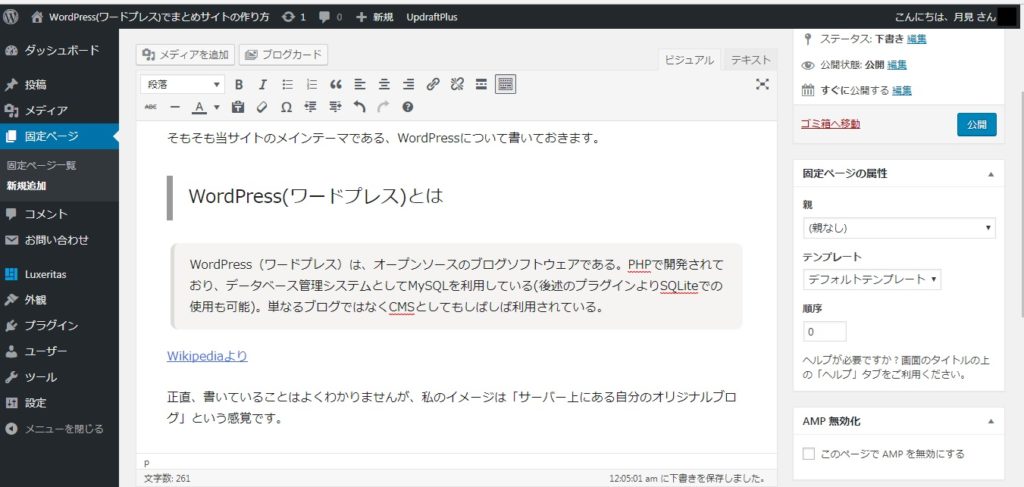Insert a bulleted list
Screen dimensions: 1024x487
coord(287,84)
